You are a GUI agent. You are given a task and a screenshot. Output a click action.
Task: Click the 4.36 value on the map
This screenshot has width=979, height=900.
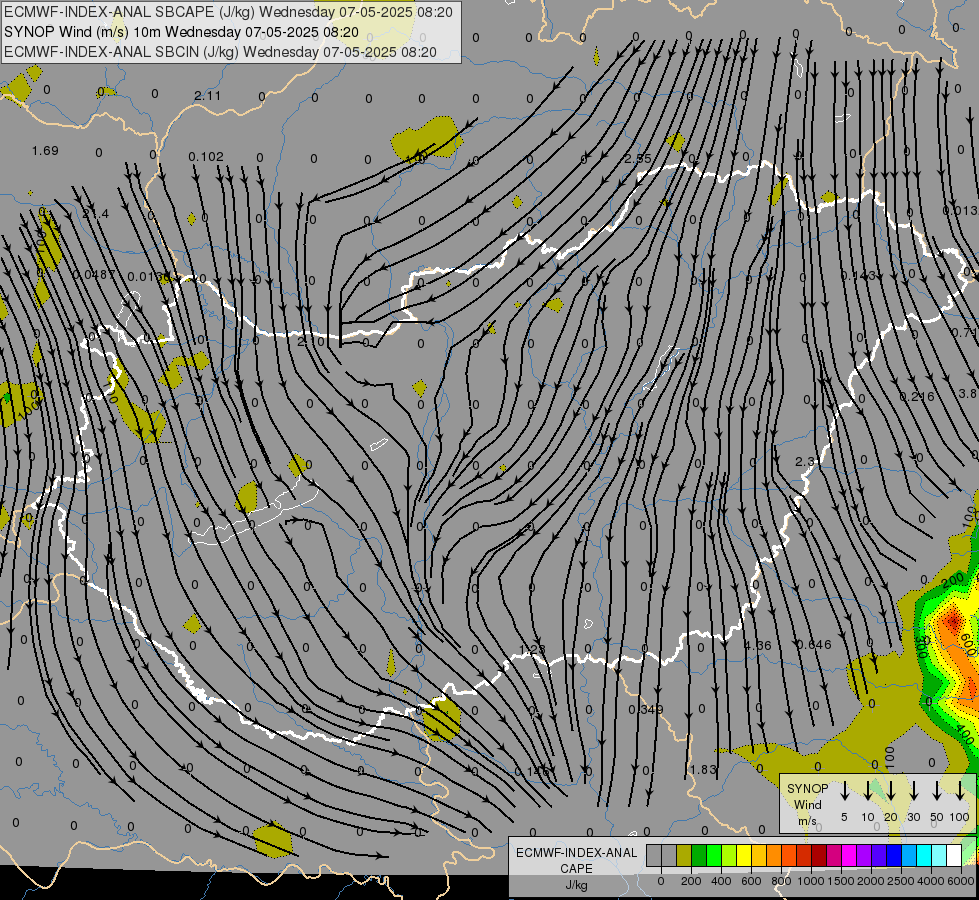[757, 645]
